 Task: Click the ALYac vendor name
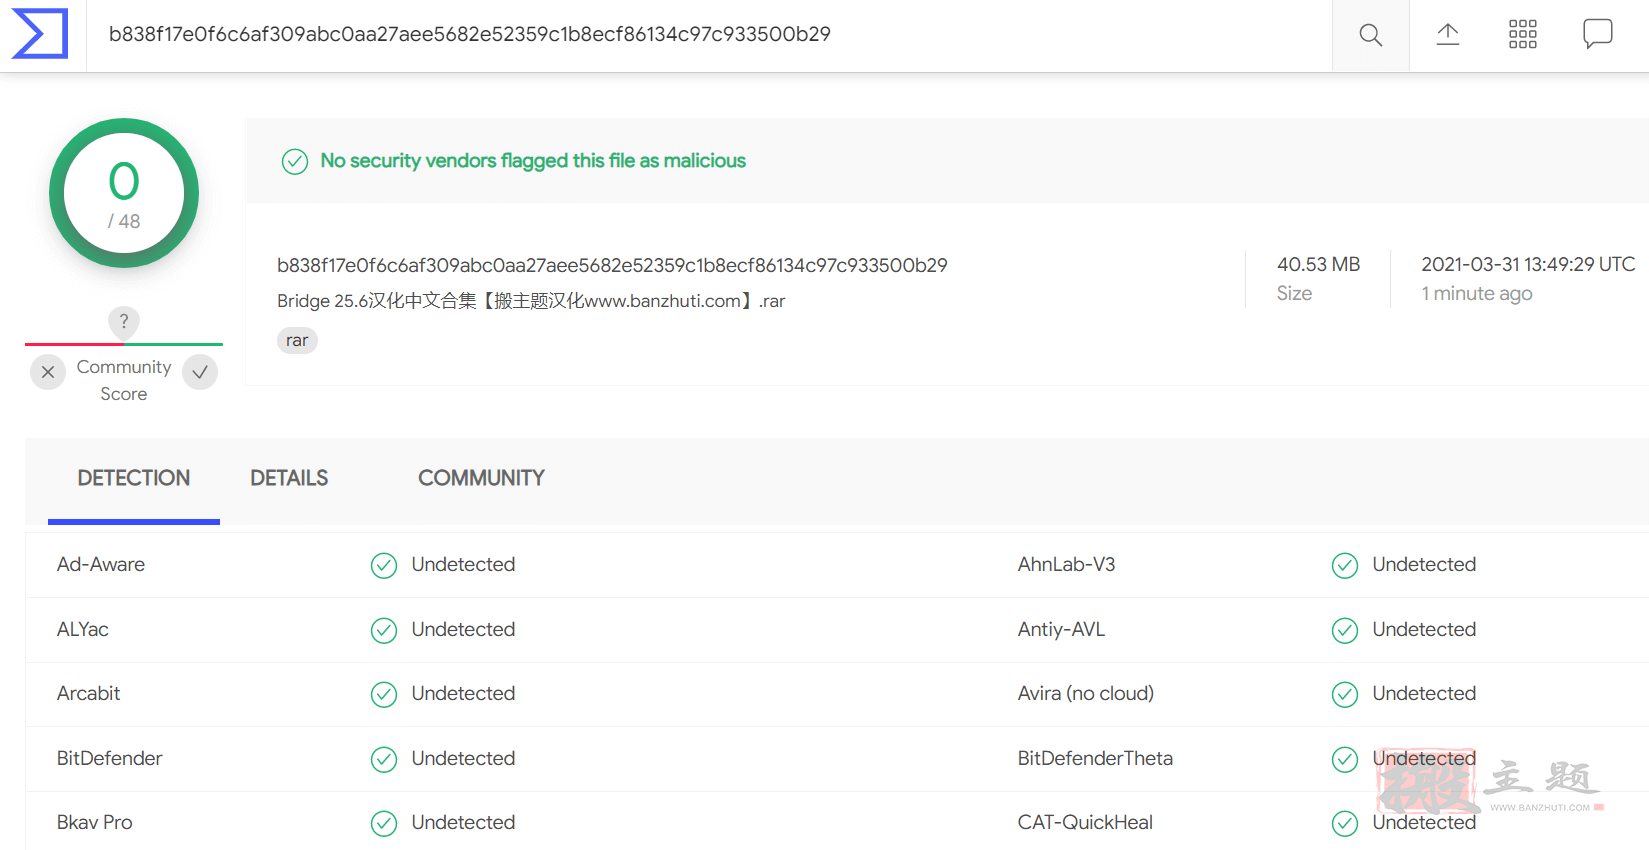pos(83,630)
